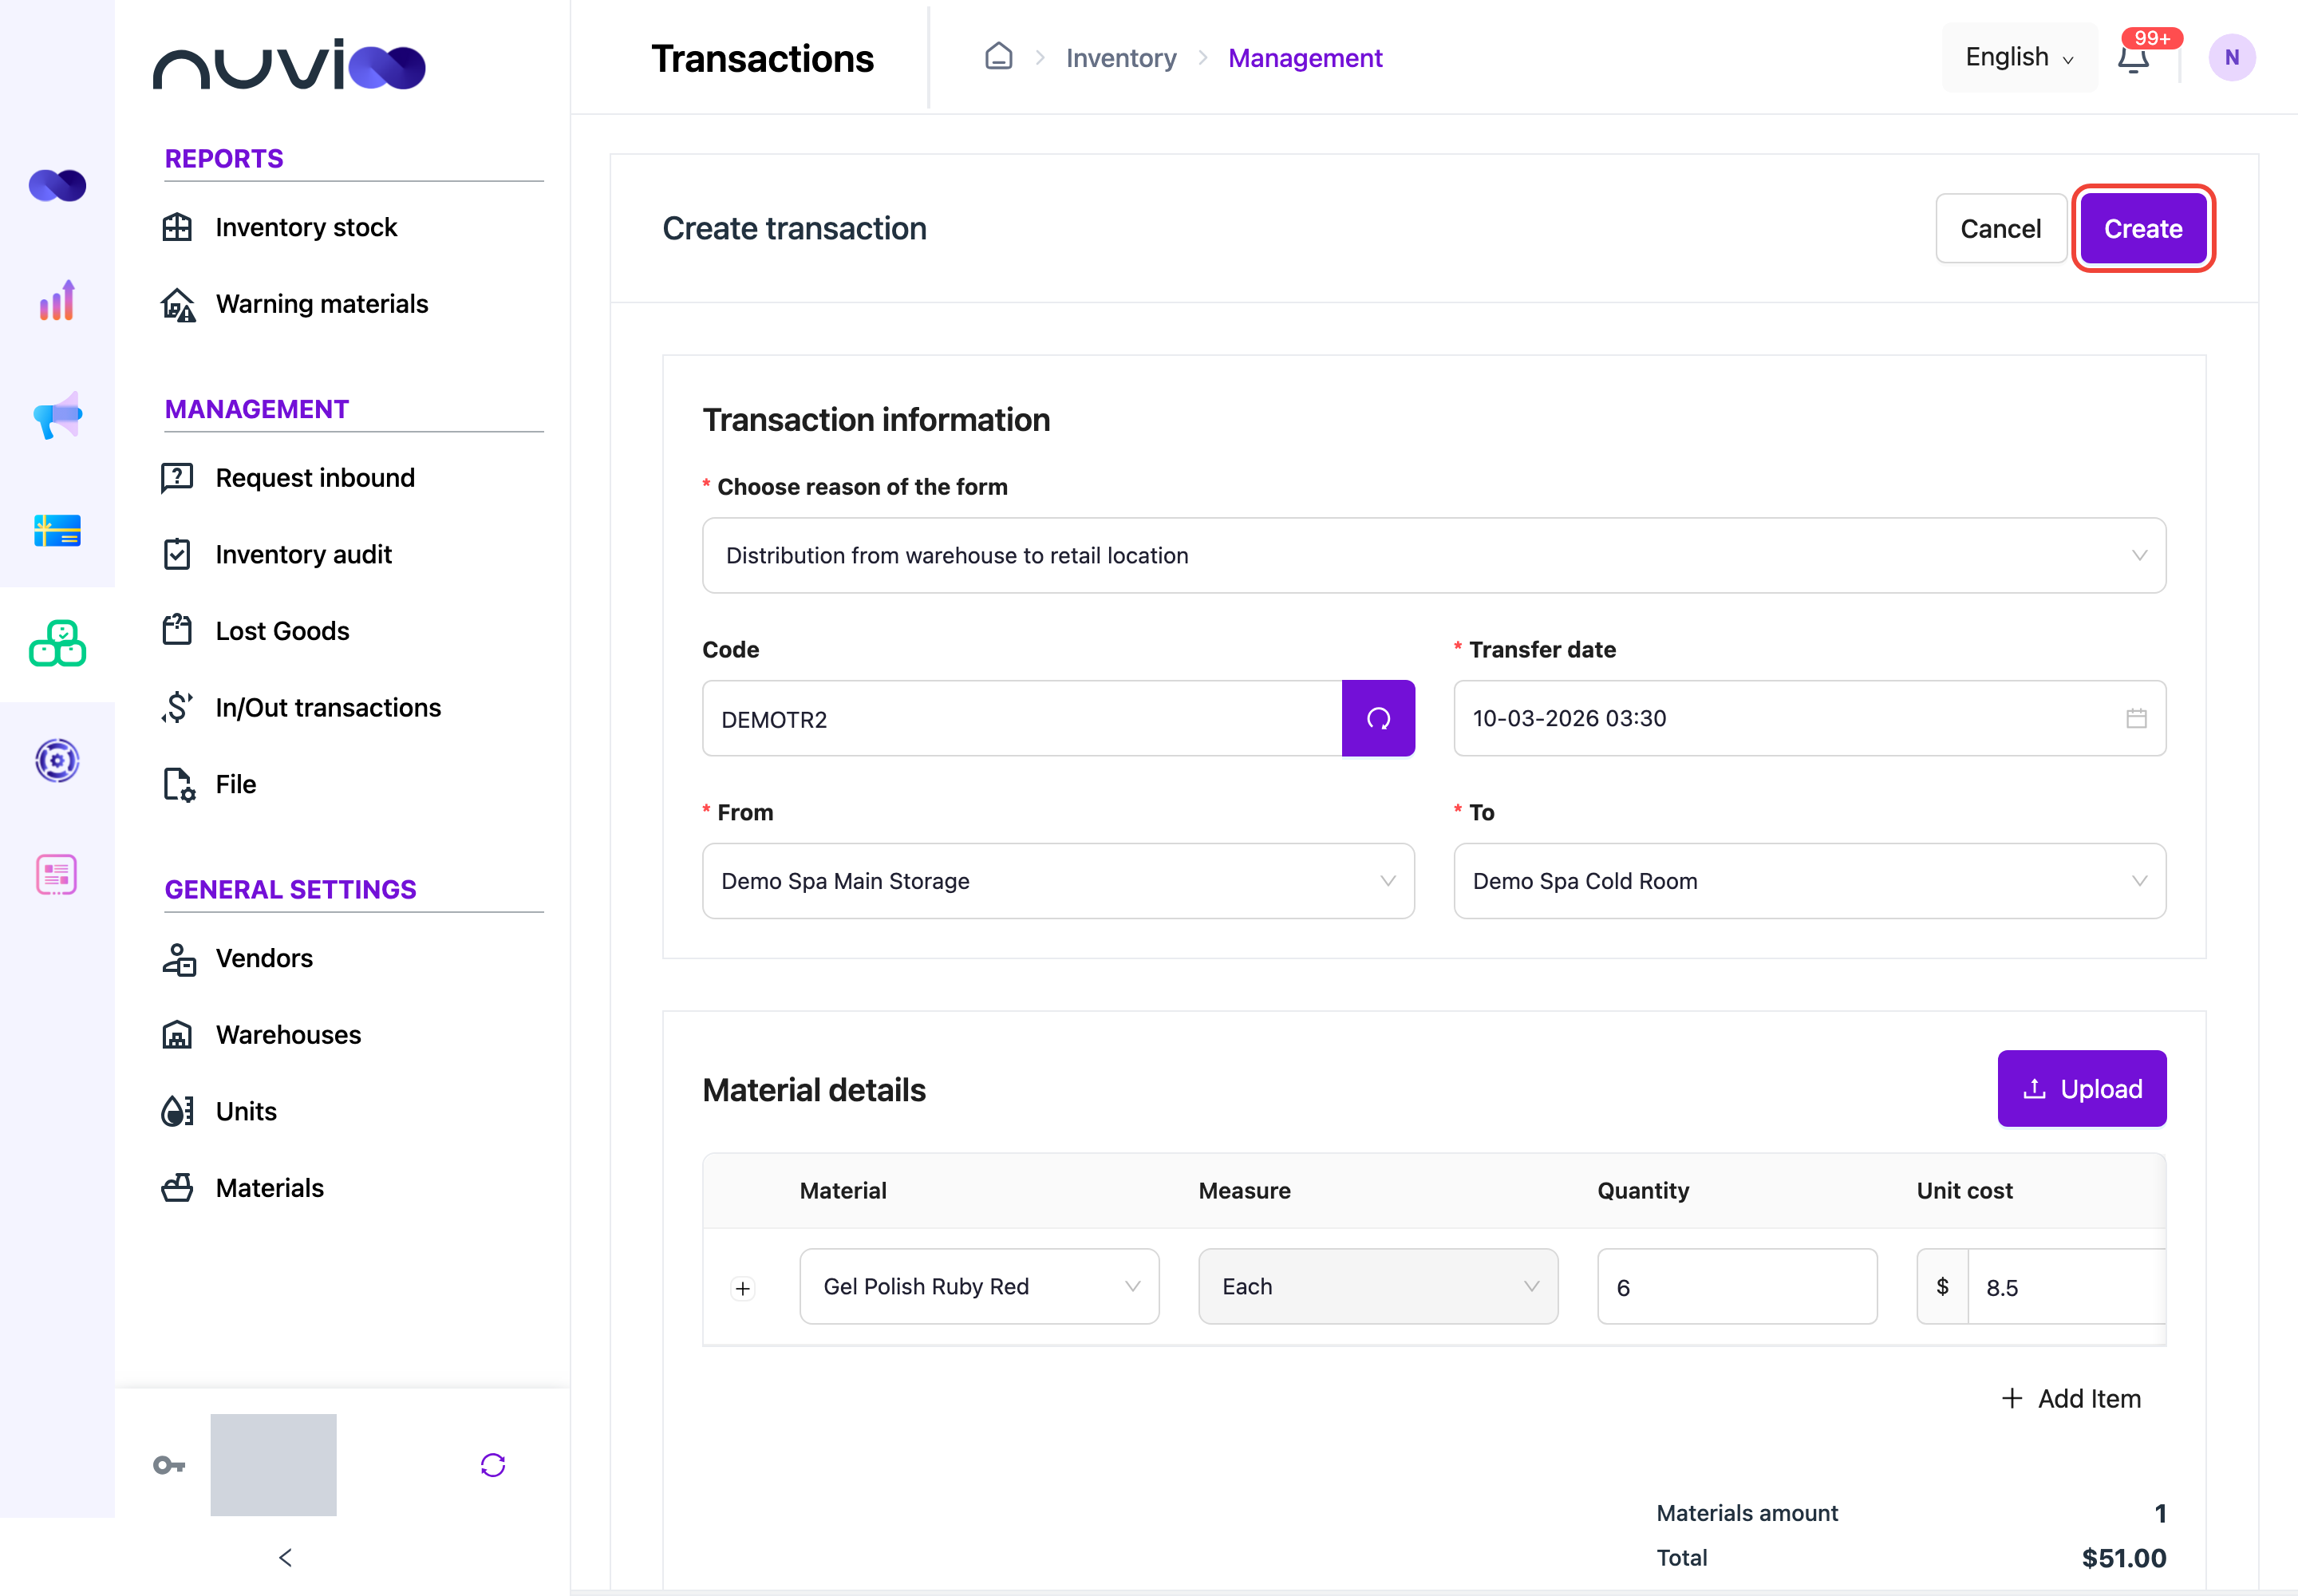Screen dimensions: 2298x1596
Task: Open the megaphone marketing rail icon
Action: pos(57,415)
